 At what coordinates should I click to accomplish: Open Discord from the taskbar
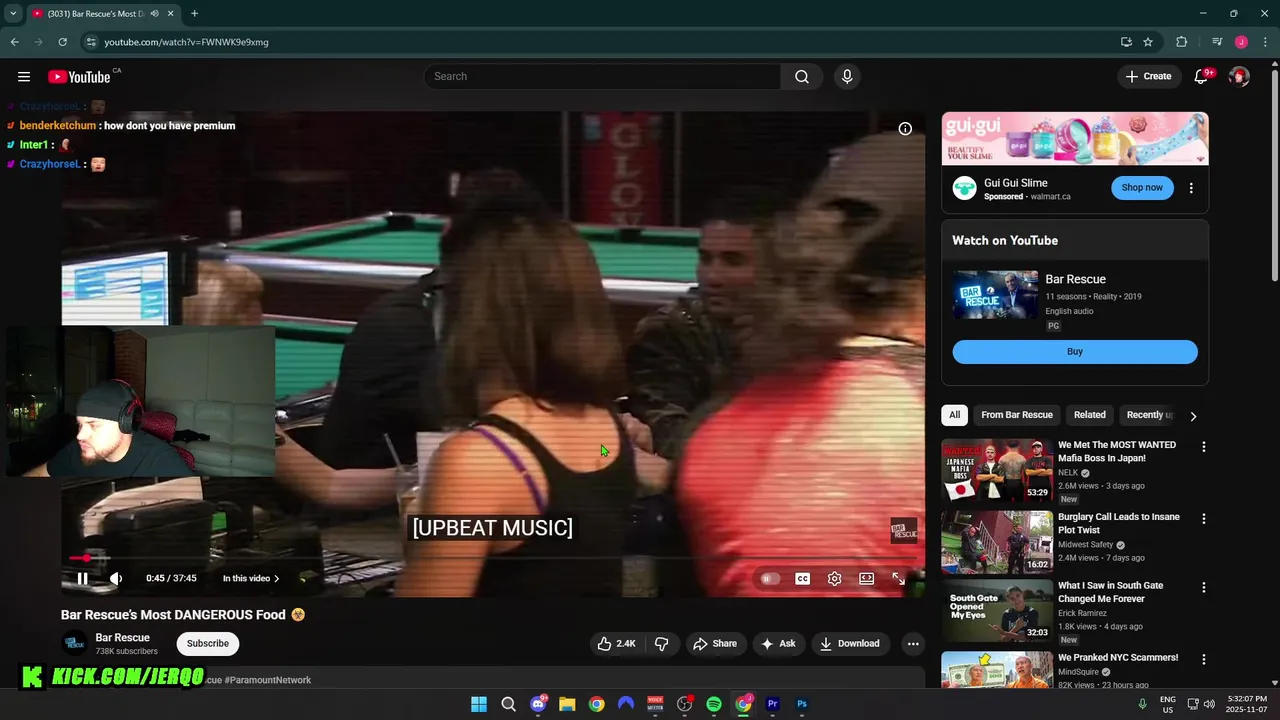pos(538,704)
